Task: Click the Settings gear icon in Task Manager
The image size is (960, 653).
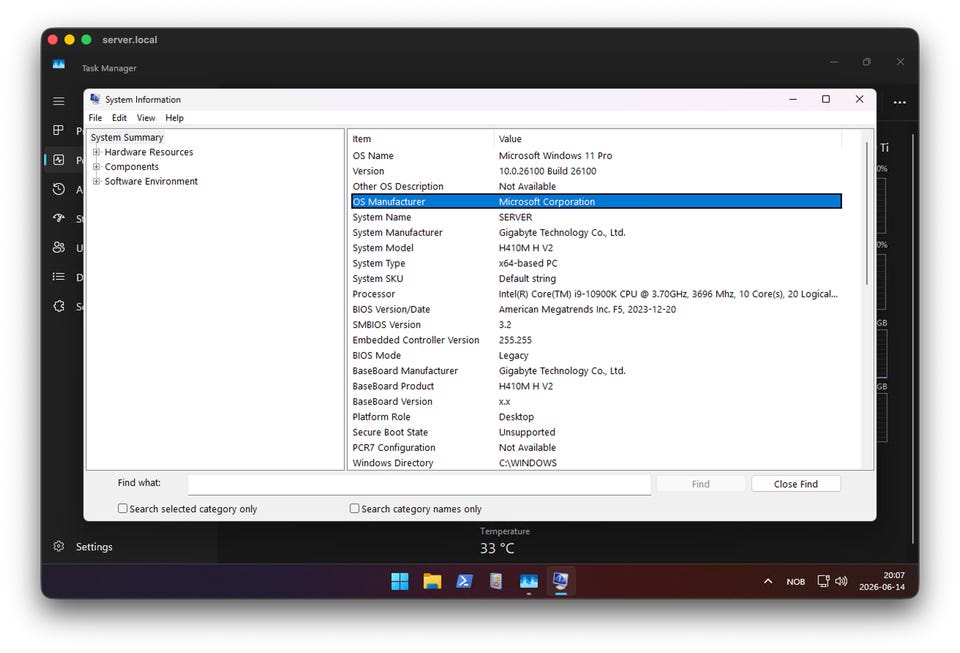Action: click(59, 547)
